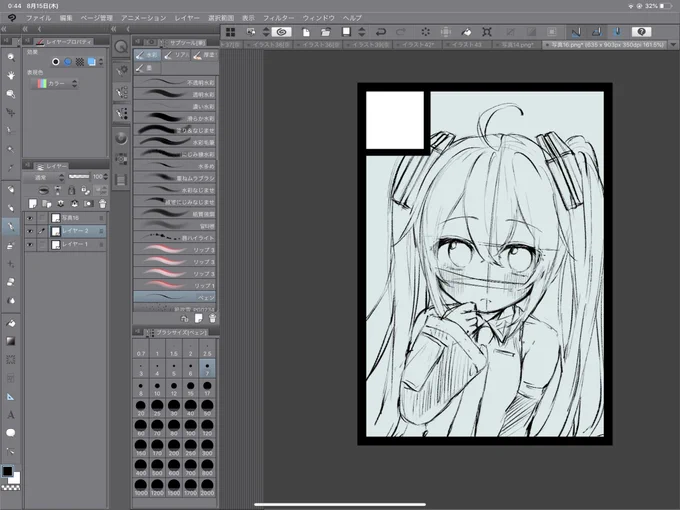
Task: Choose brush size 2000
Action: (207, 487)
